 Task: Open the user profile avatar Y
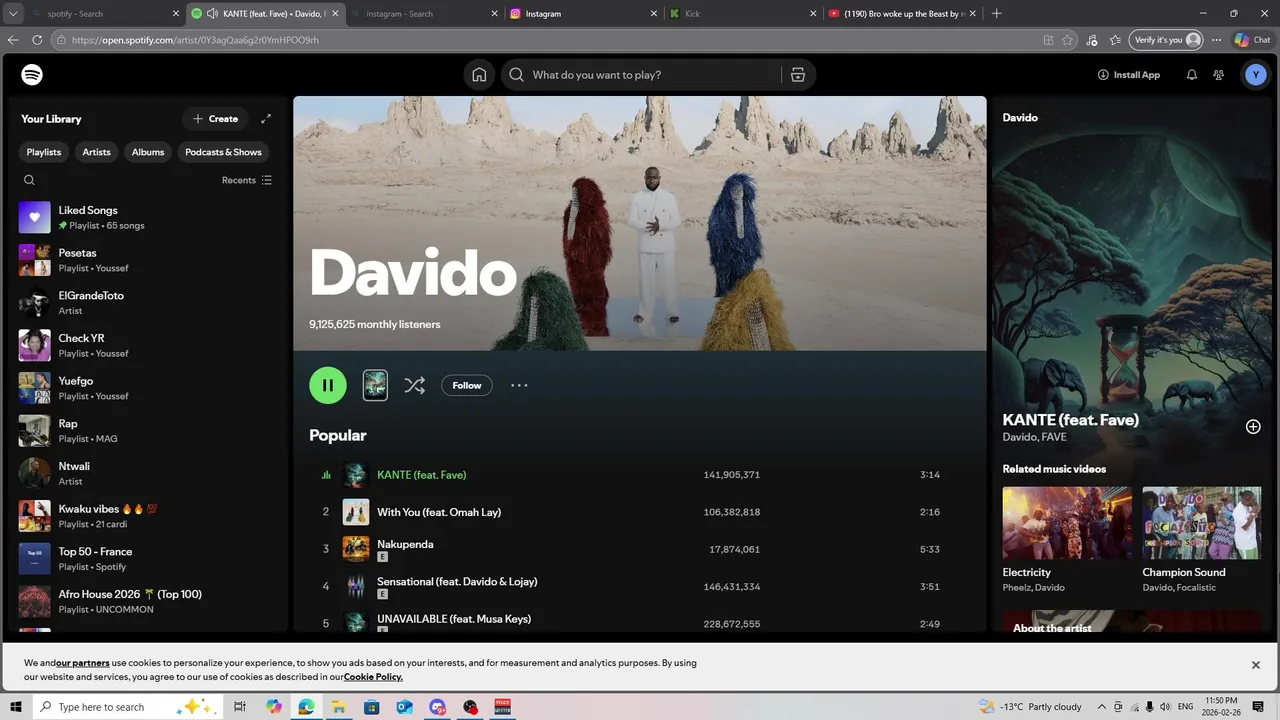pos(1256,75)
